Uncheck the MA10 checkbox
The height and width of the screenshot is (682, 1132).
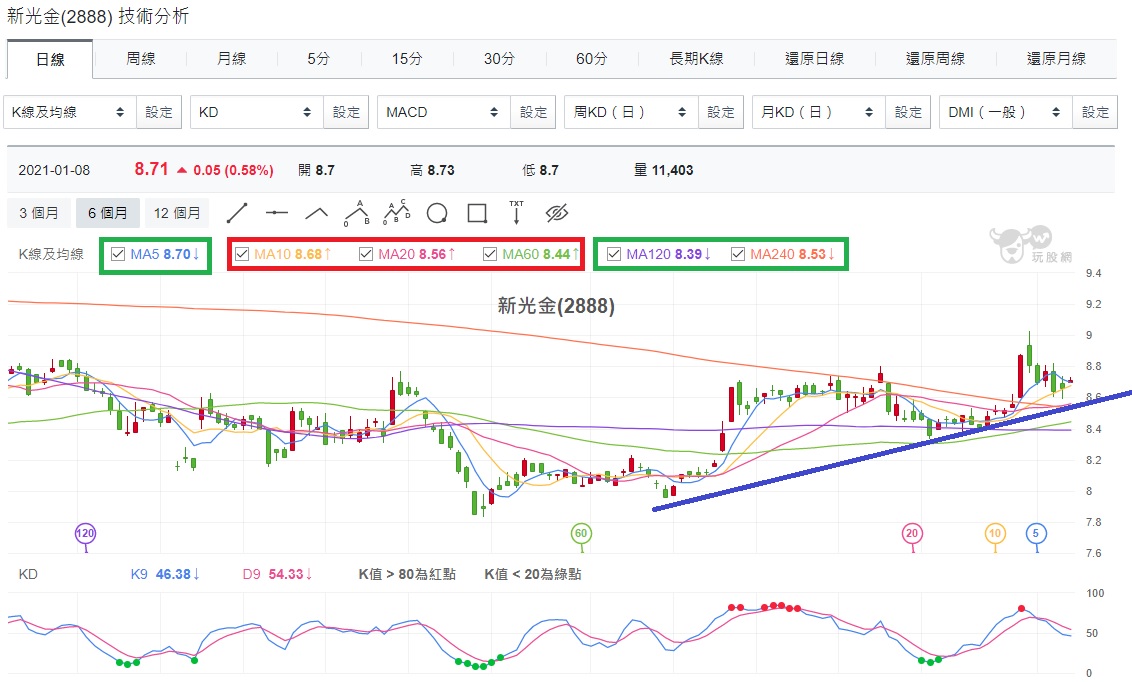pyautogui.click(x=242, y=254)
